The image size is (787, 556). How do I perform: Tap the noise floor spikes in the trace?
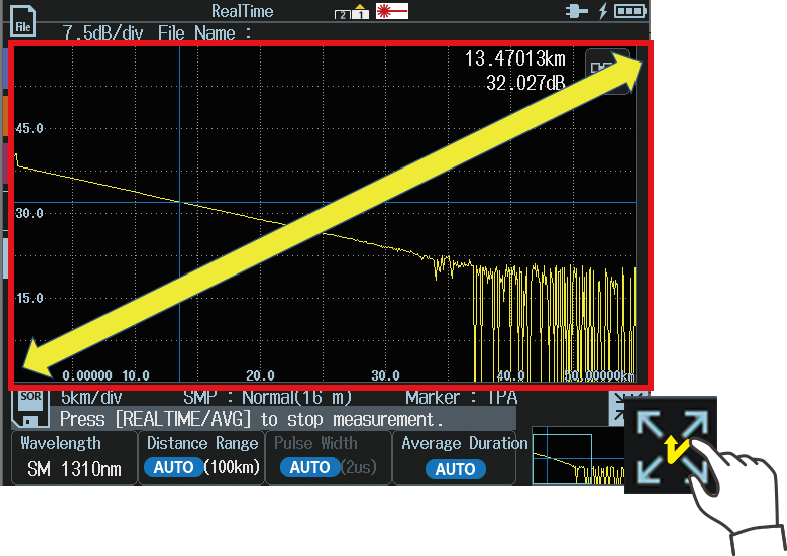tap(555, 324)
